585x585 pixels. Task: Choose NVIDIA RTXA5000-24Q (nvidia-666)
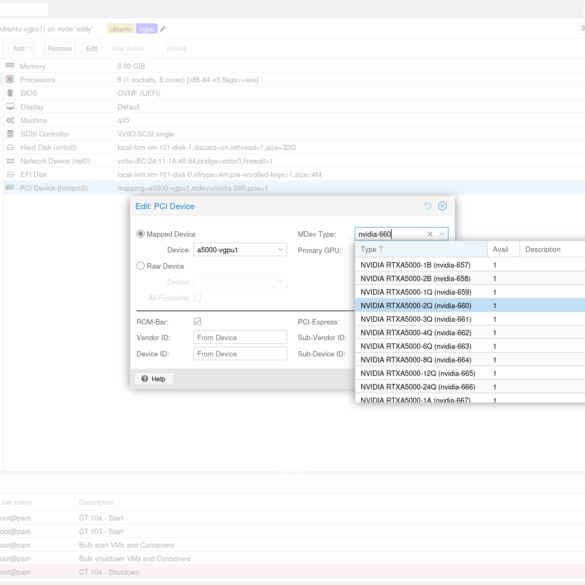tap(470, 387)
